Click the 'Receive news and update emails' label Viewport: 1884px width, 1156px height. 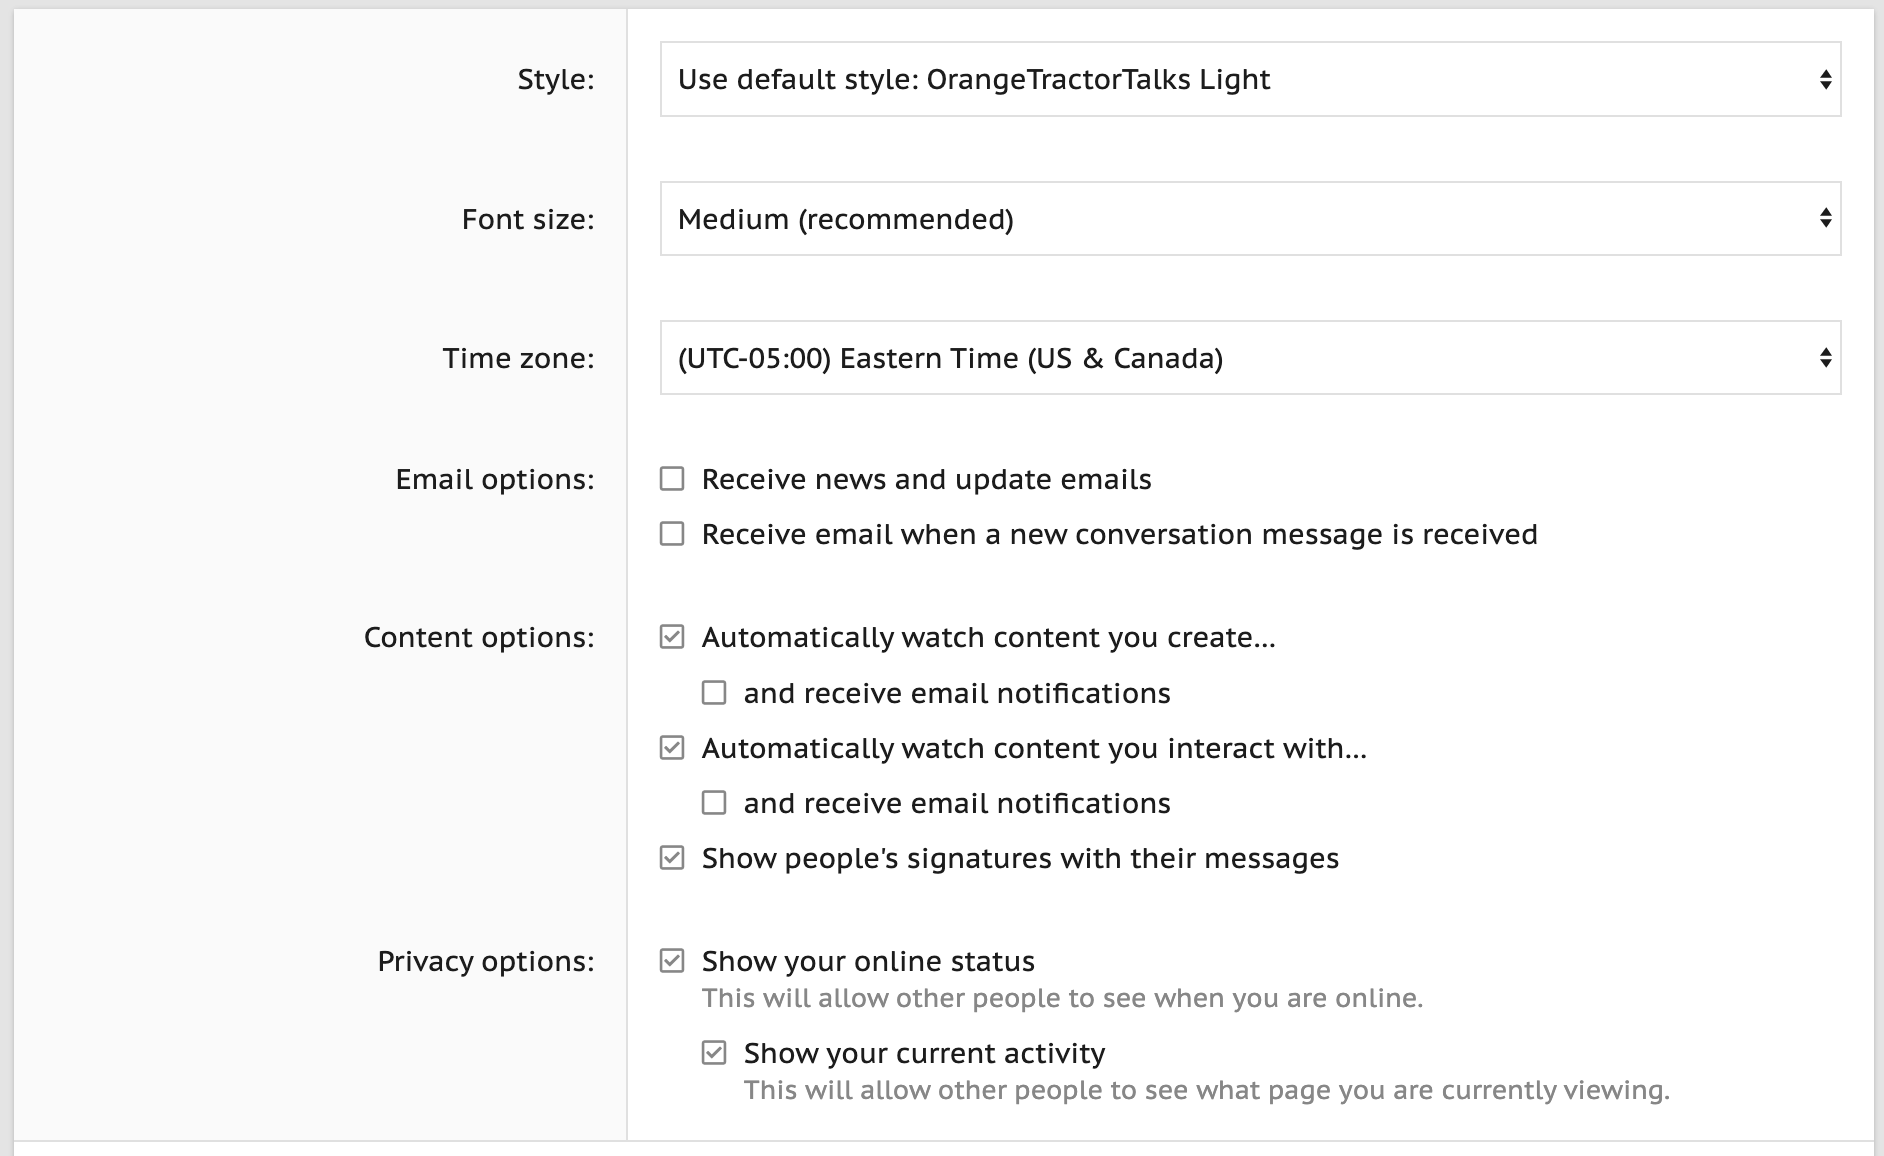pyautogui.click(x=926, y=479)
